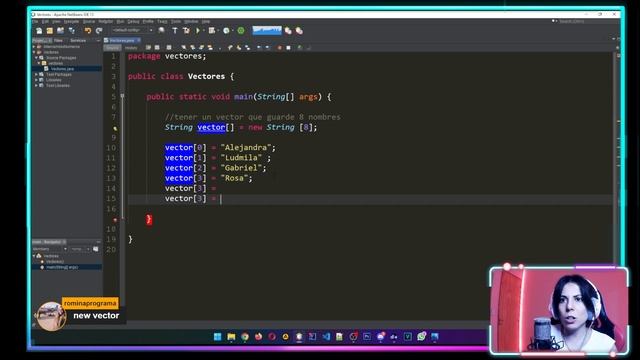The image size is (640, 360).
Task: Open Google Chrome from the taskbar
Action: coord(245,336)
